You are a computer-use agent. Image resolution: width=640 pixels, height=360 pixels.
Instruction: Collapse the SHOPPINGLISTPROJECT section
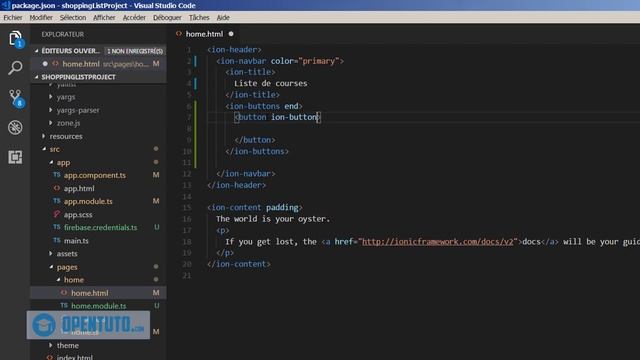click(x=37, y=77)
